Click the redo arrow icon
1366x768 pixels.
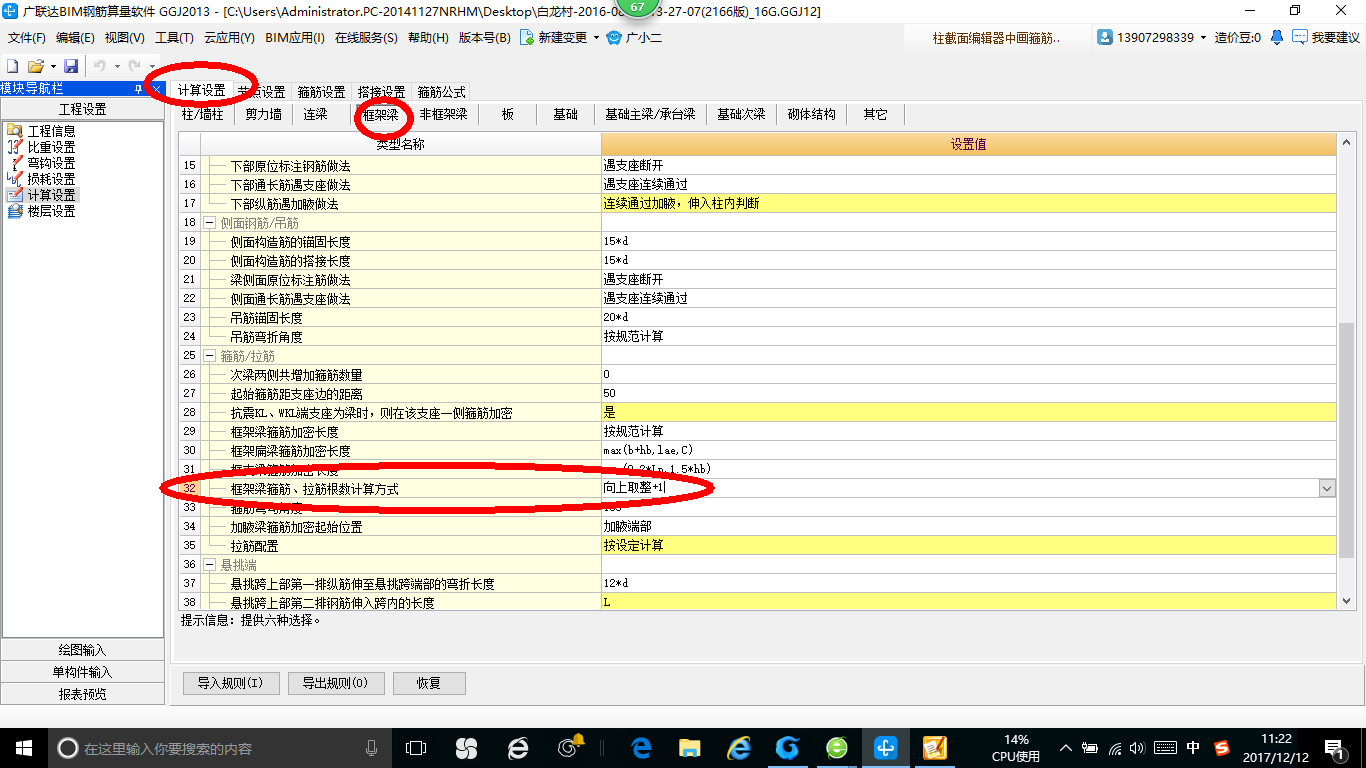(135, 66)
